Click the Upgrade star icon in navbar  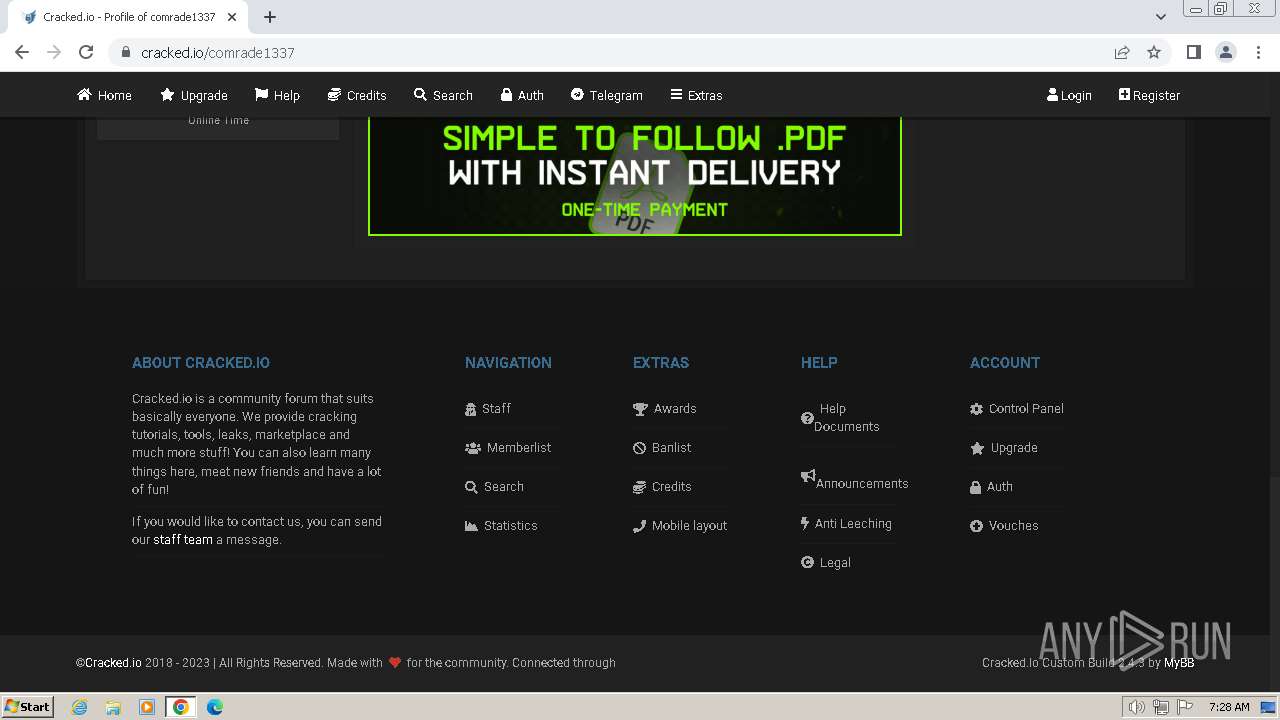click(167, 95)
